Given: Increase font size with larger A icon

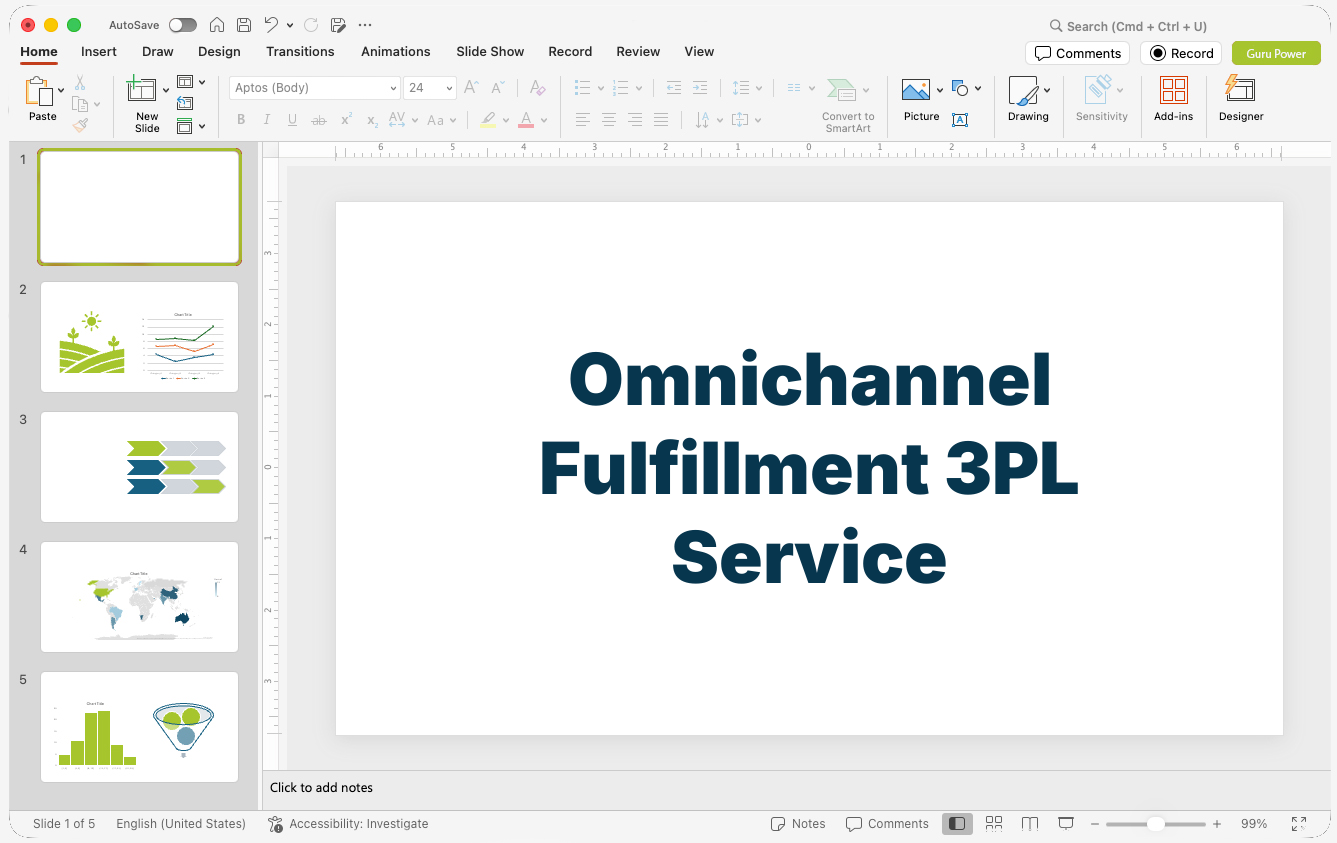Looking at the screenshot, I should click(472, 88).
